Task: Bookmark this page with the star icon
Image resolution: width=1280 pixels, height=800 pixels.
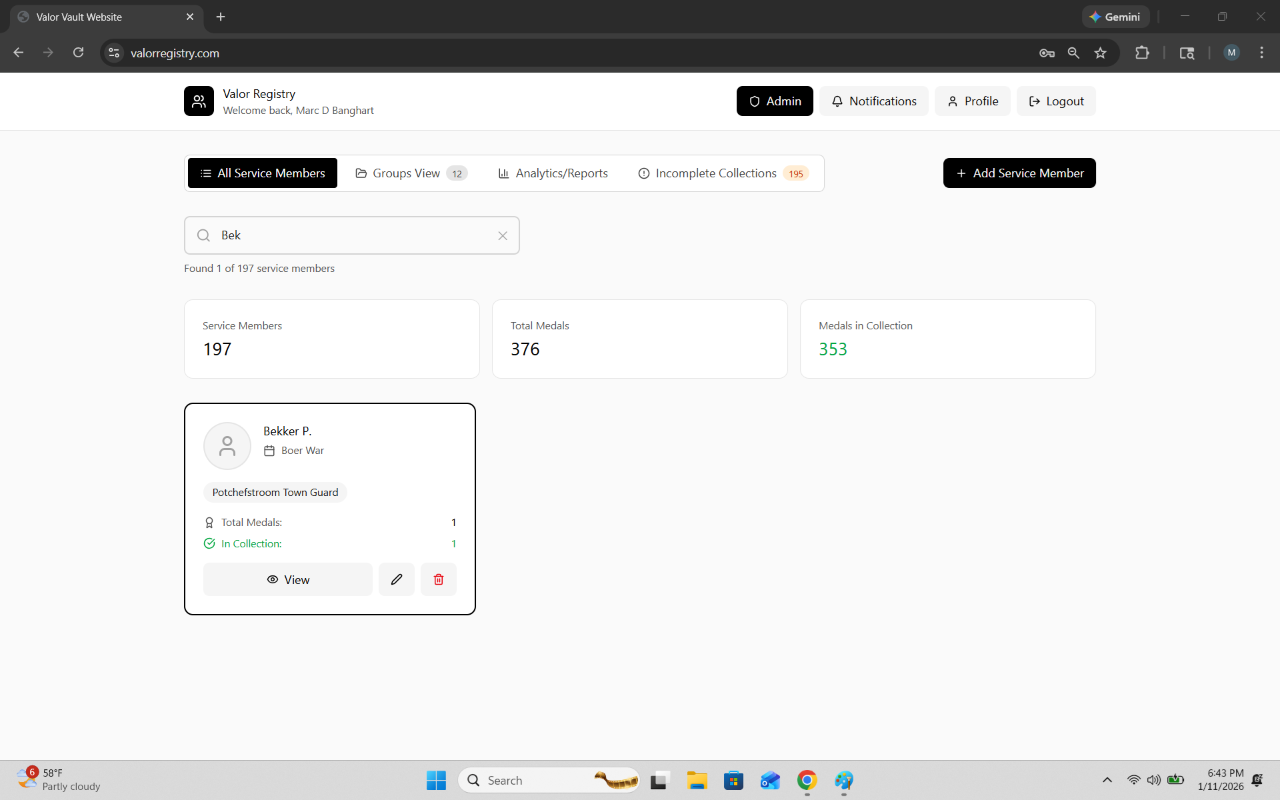Action: tap(1100, 53)
